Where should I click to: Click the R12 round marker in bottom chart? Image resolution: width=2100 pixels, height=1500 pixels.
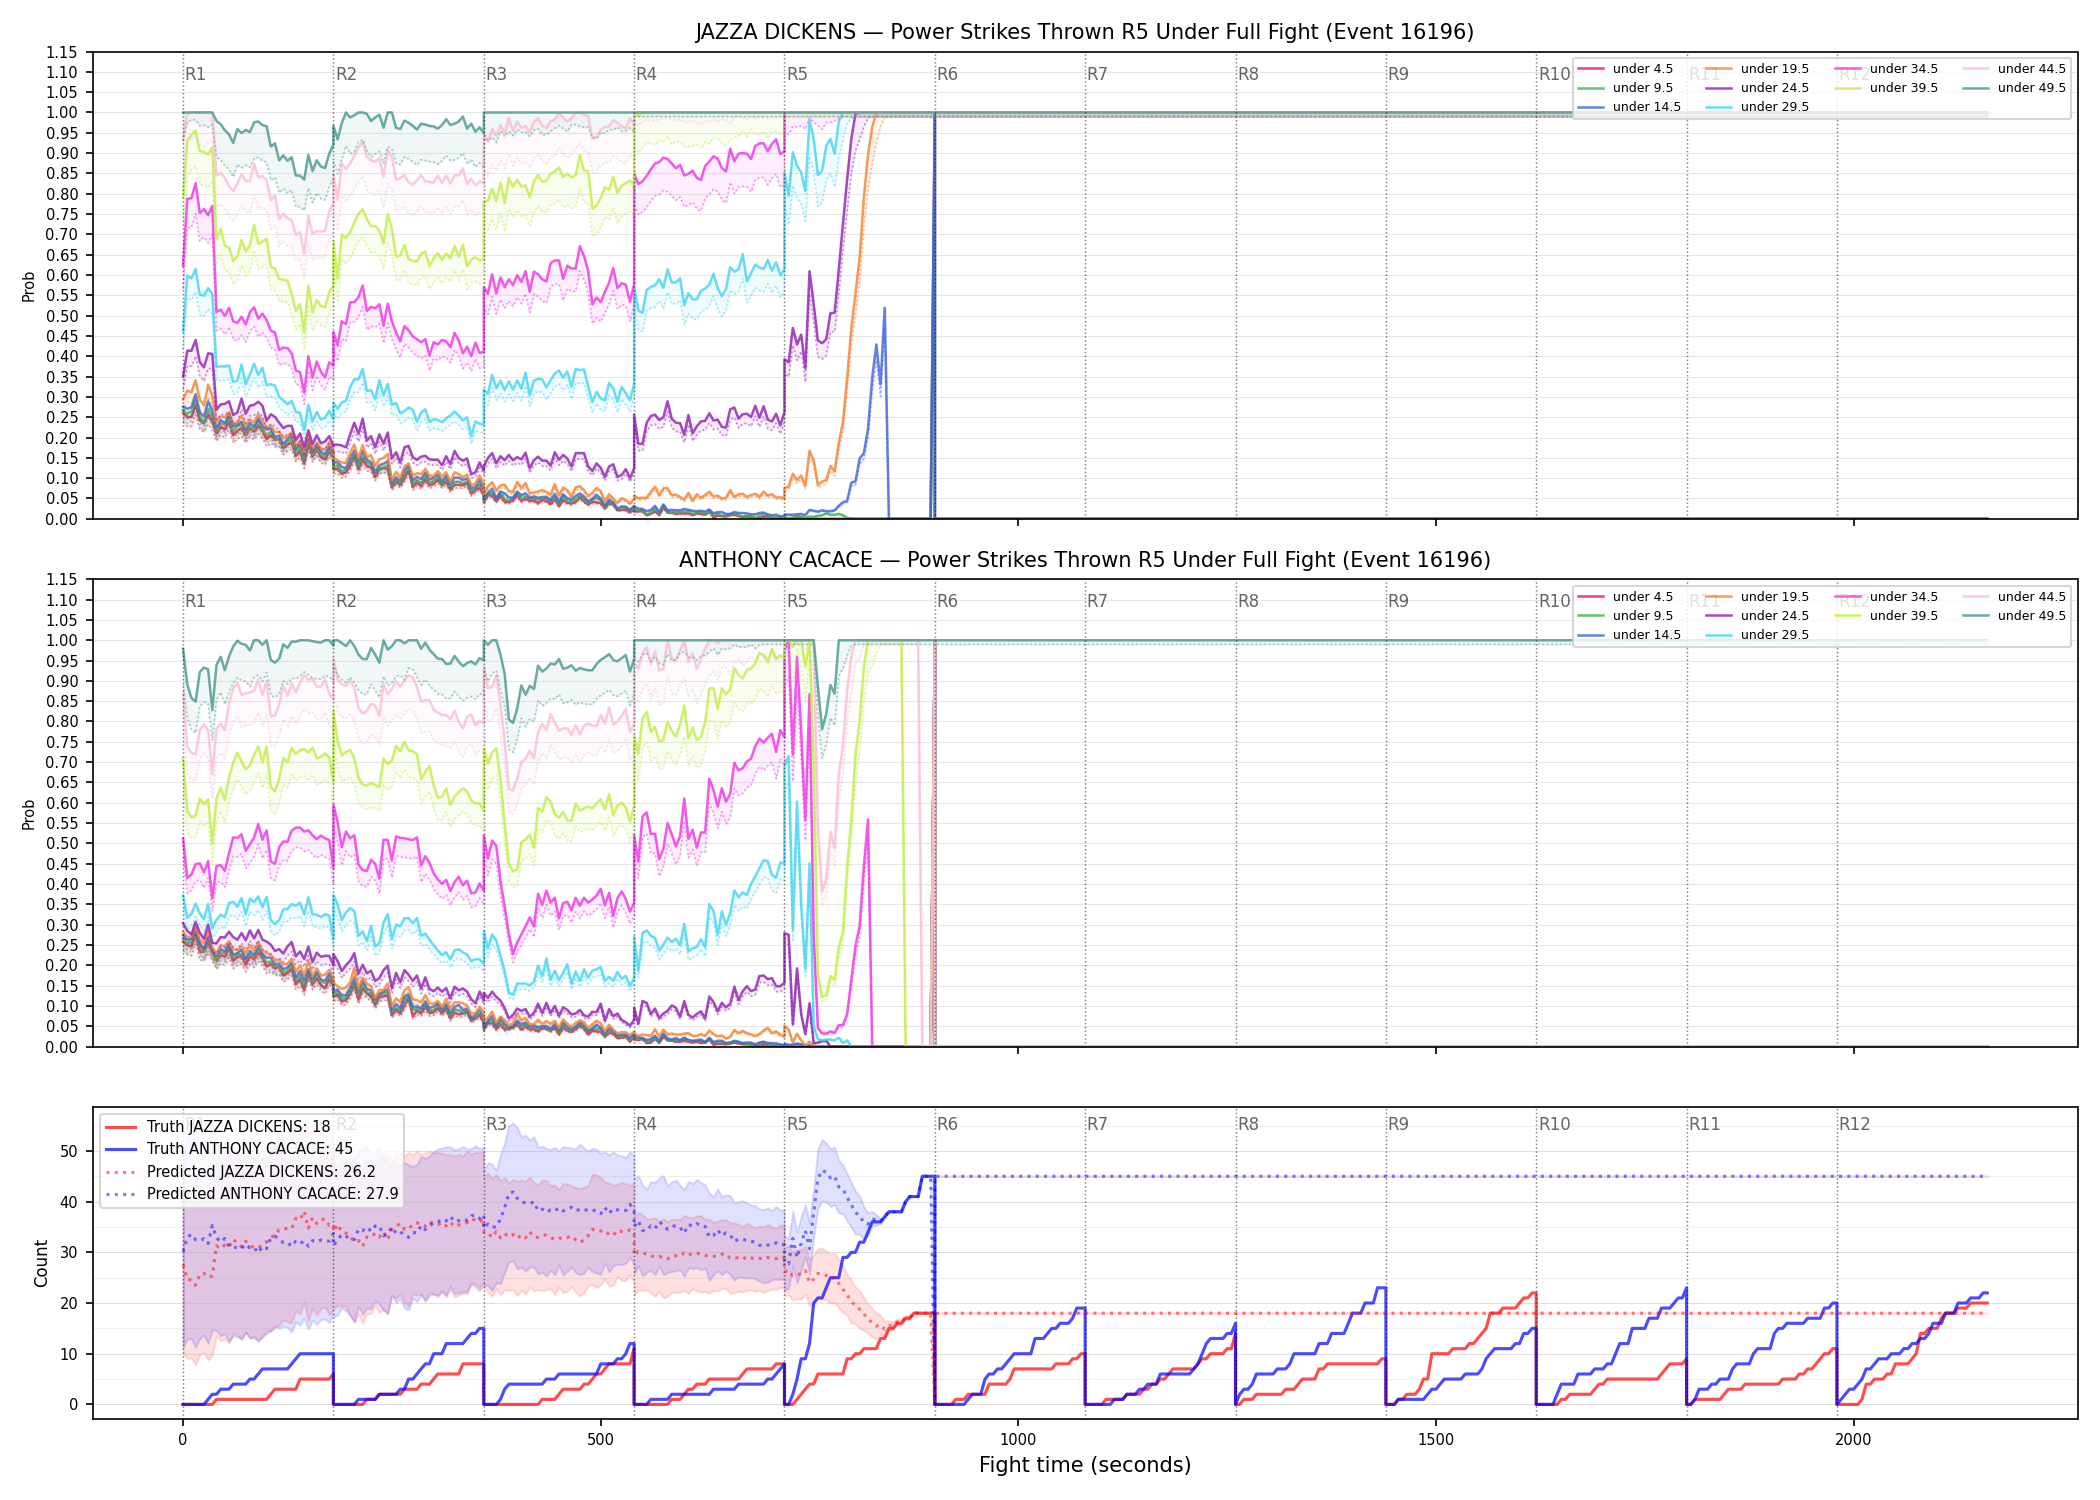coord(1854,1124)
